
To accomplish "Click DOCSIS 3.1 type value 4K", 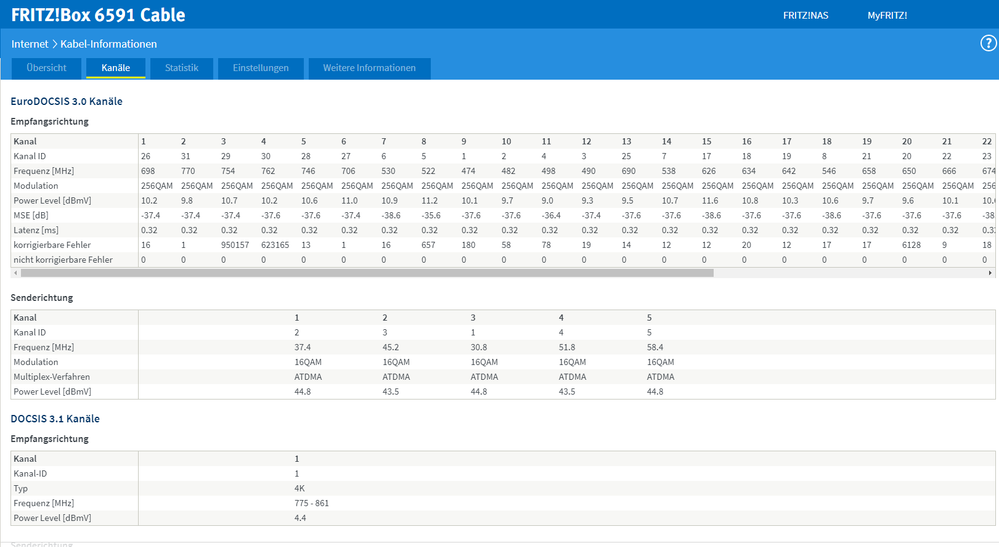I will coord(299,488).
